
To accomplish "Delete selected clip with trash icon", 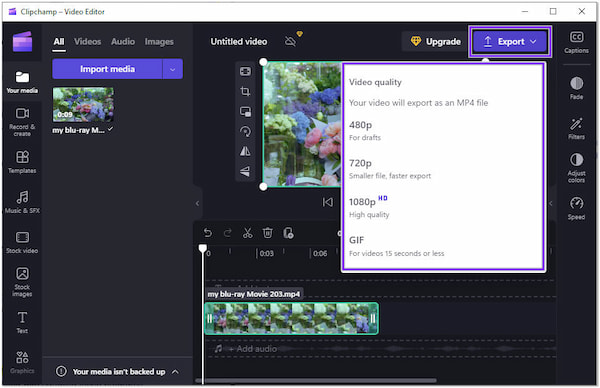I will (x=267, y=233).
